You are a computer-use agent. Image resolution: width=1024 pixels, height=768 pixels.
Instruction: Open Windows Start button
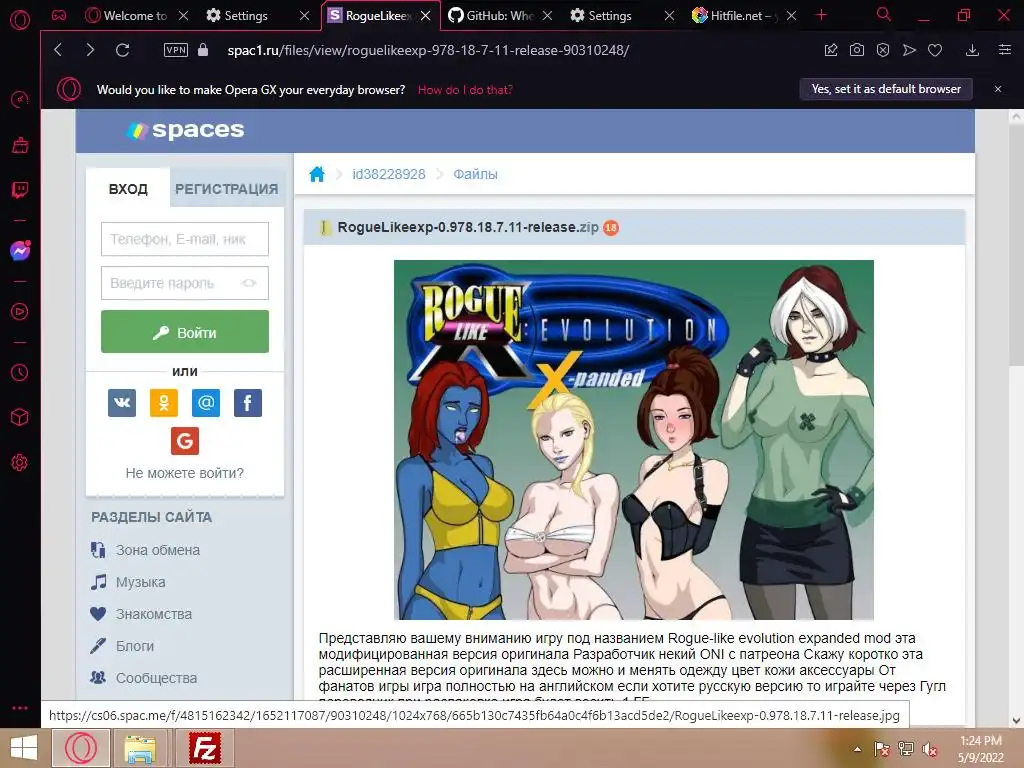click(24, 748)
